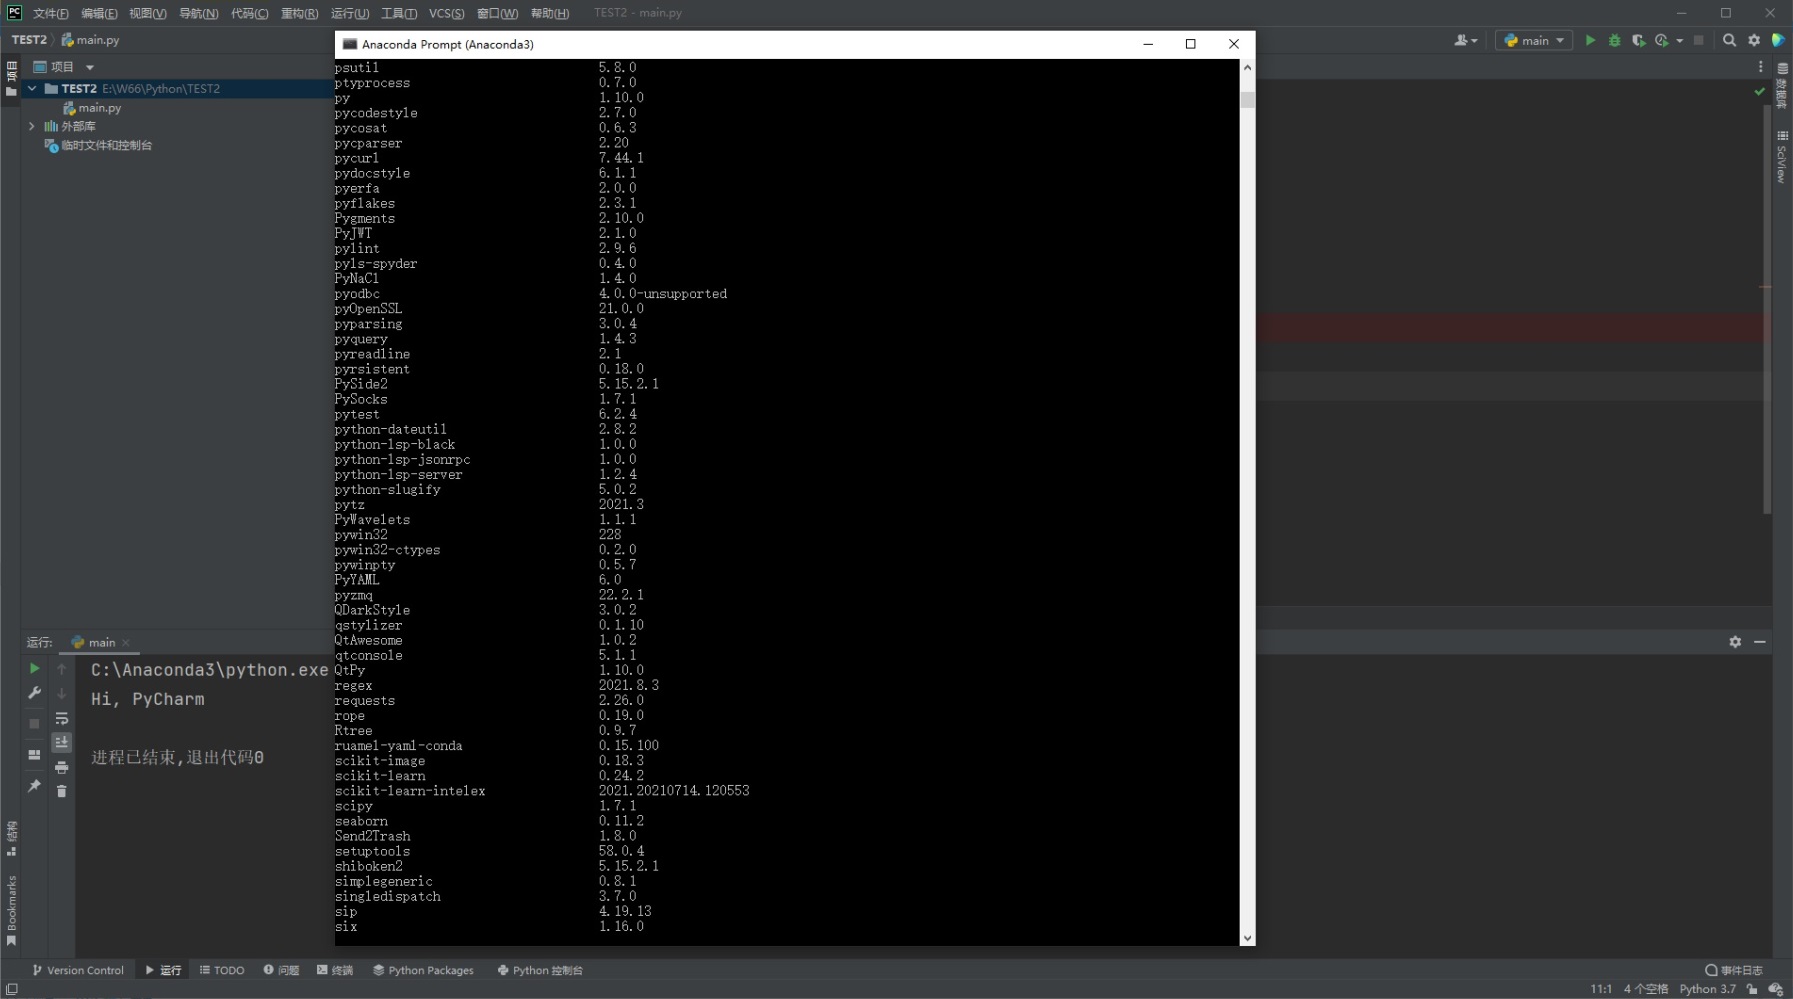Clear all Run output with trash icon
This screenshot has height=999, width=1793.
62,791
